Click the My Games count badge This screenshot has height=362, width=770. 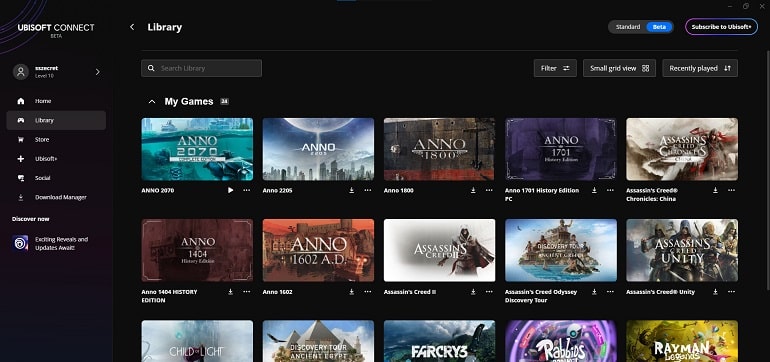(x=224, y=102)
